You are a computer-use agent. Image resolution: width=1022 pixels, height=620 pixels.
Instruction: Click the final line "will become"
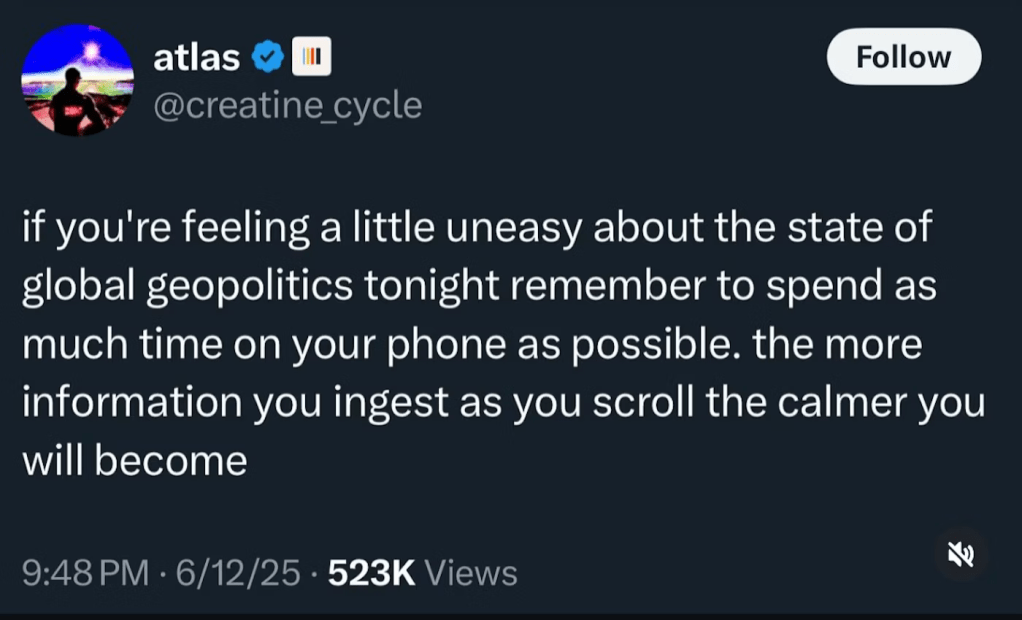135,461
